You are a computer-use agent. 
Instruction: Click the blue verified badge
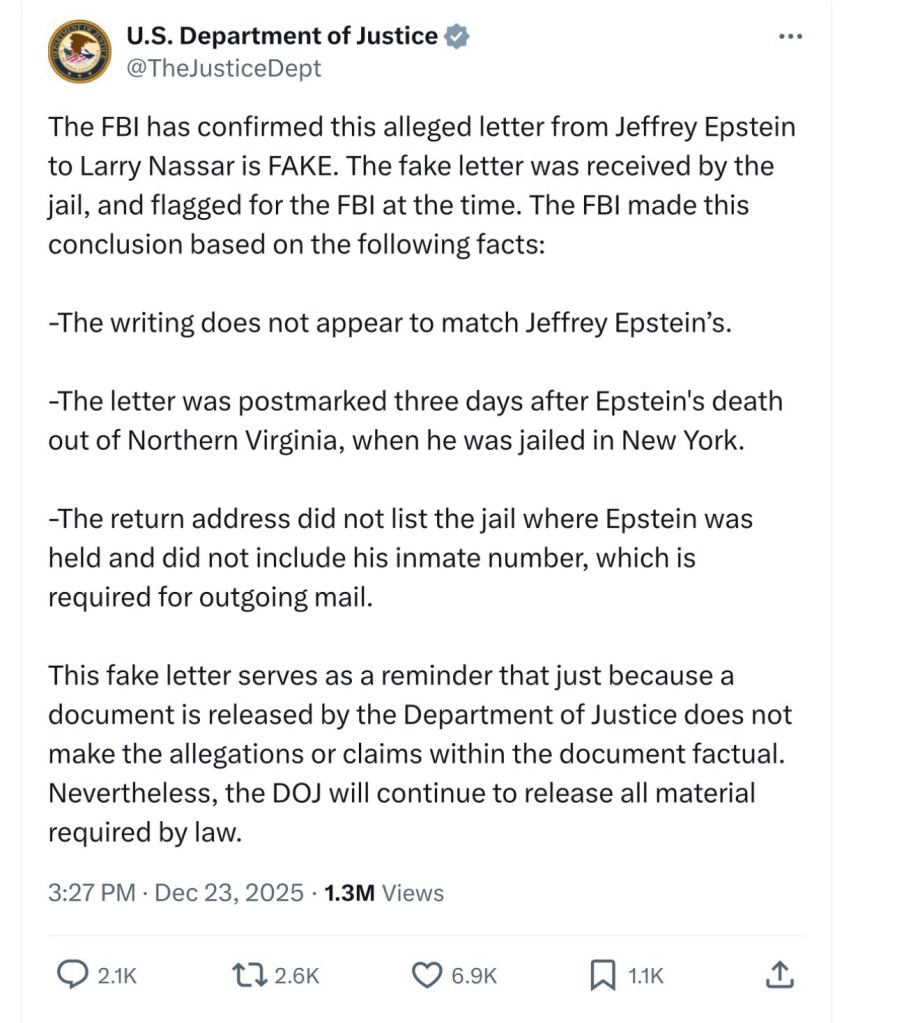tap(457, 37)
